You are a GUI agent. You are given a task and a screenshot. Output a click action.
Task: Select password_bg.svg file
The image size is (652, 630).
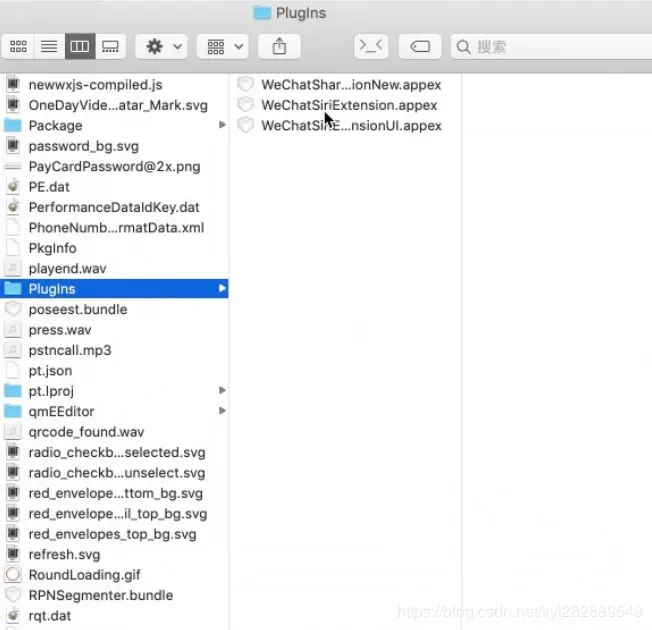pos(114,146)
